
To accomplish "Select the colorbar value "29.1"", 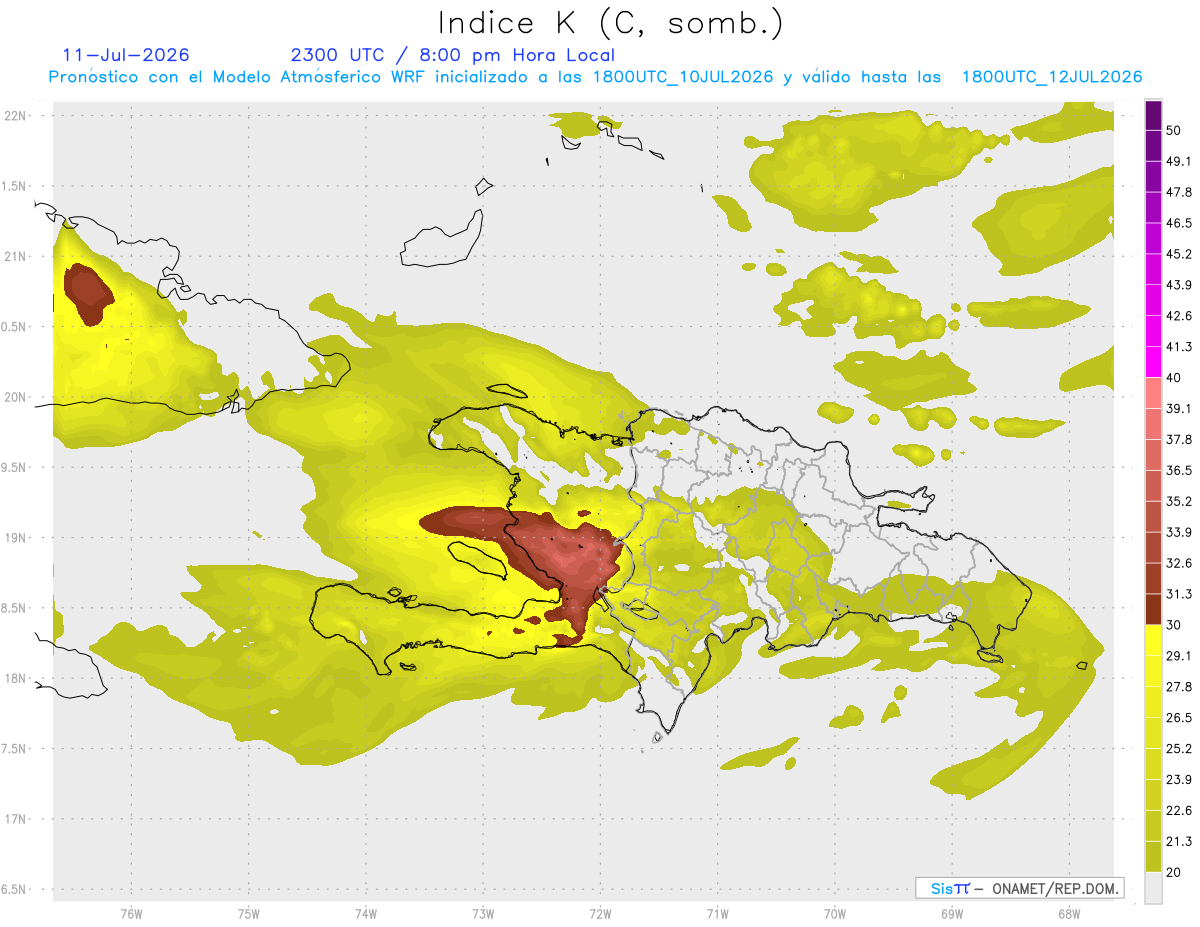I will 1179,656.
